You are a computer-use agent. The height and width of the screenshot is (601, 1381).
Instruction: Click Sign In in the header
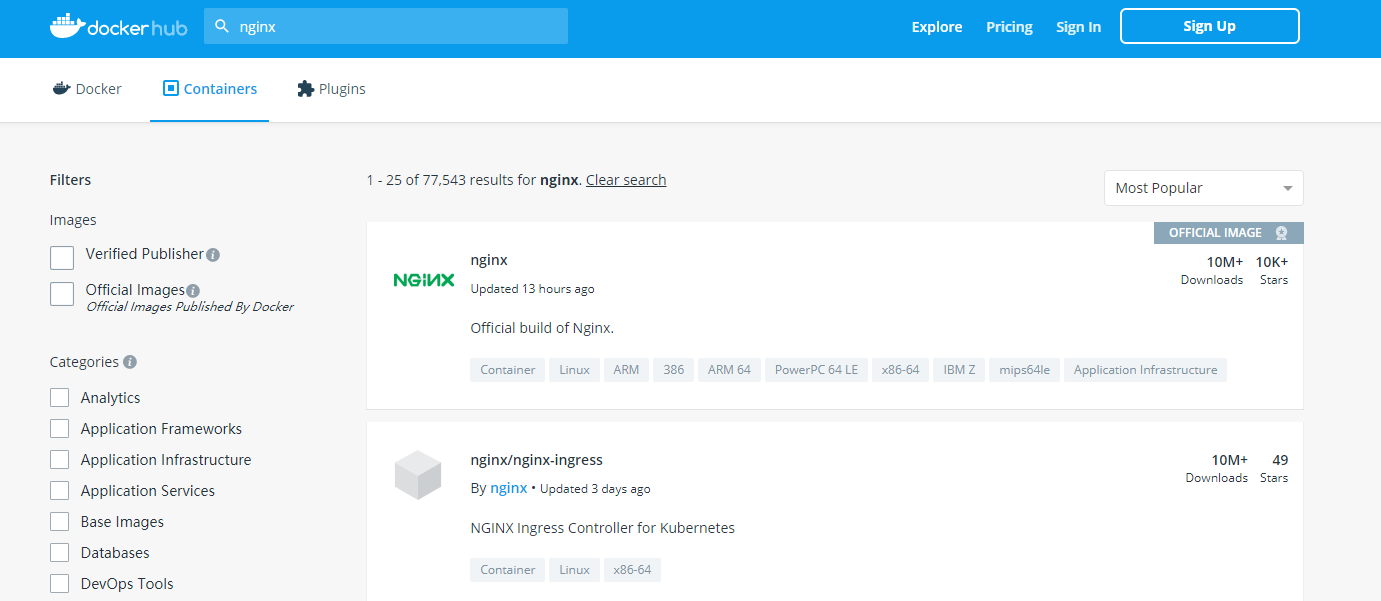(x=1078, y=27)
